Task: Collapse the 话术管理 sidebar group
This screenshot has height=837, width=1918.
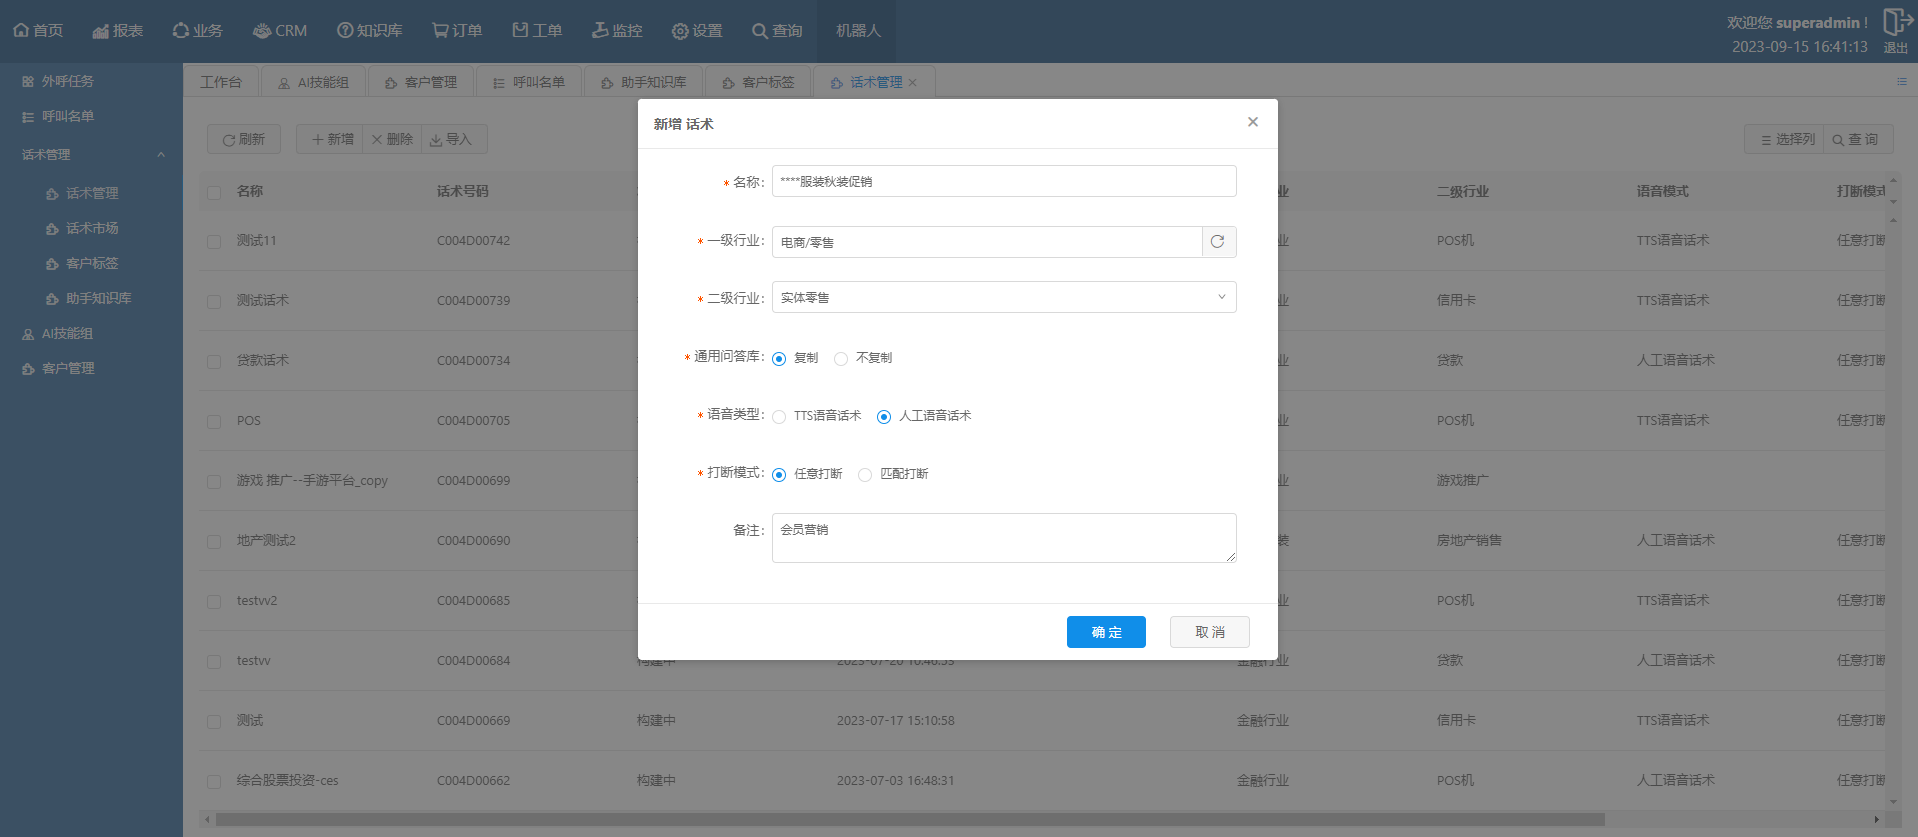Action: coord(160,155)
